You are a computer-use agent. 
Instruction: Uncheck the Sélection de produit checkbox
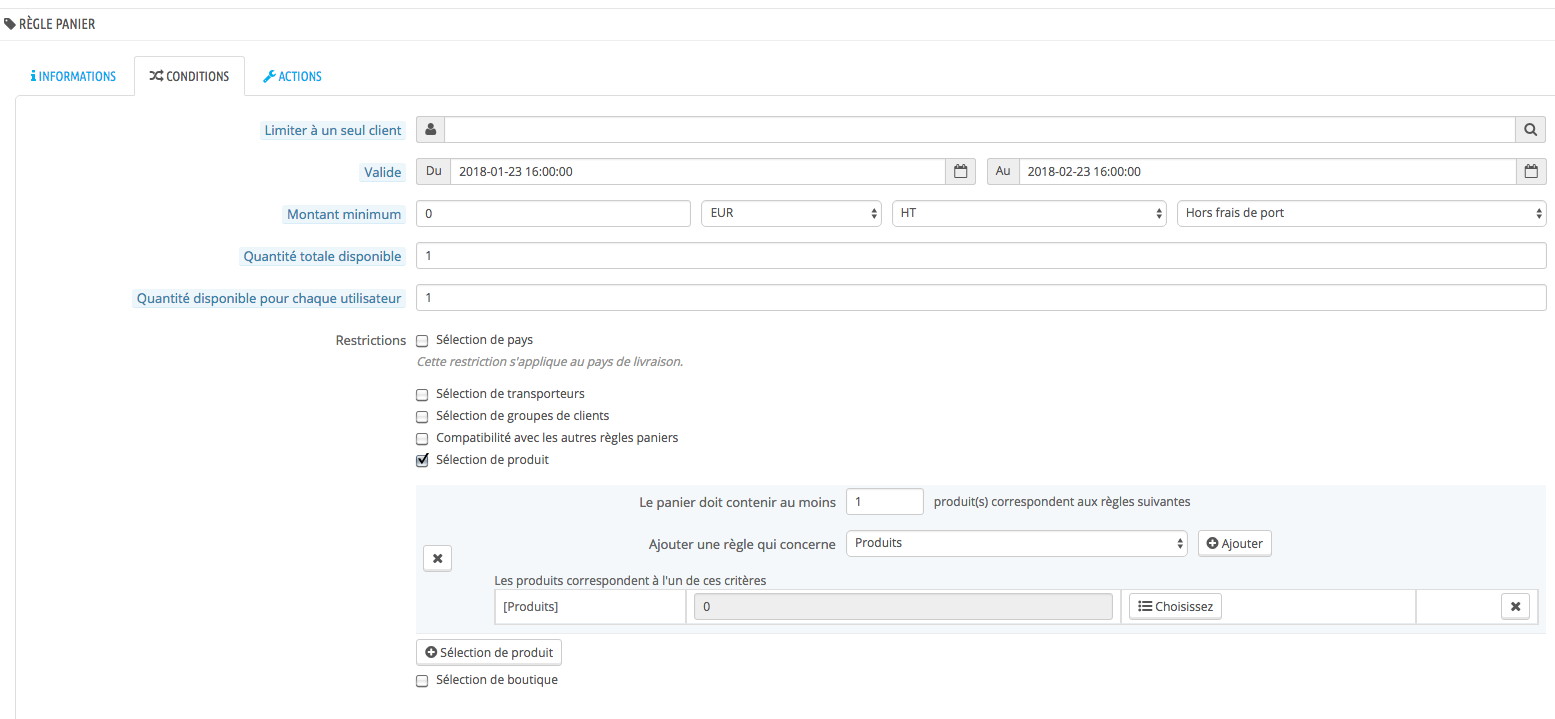coord(422,461)
